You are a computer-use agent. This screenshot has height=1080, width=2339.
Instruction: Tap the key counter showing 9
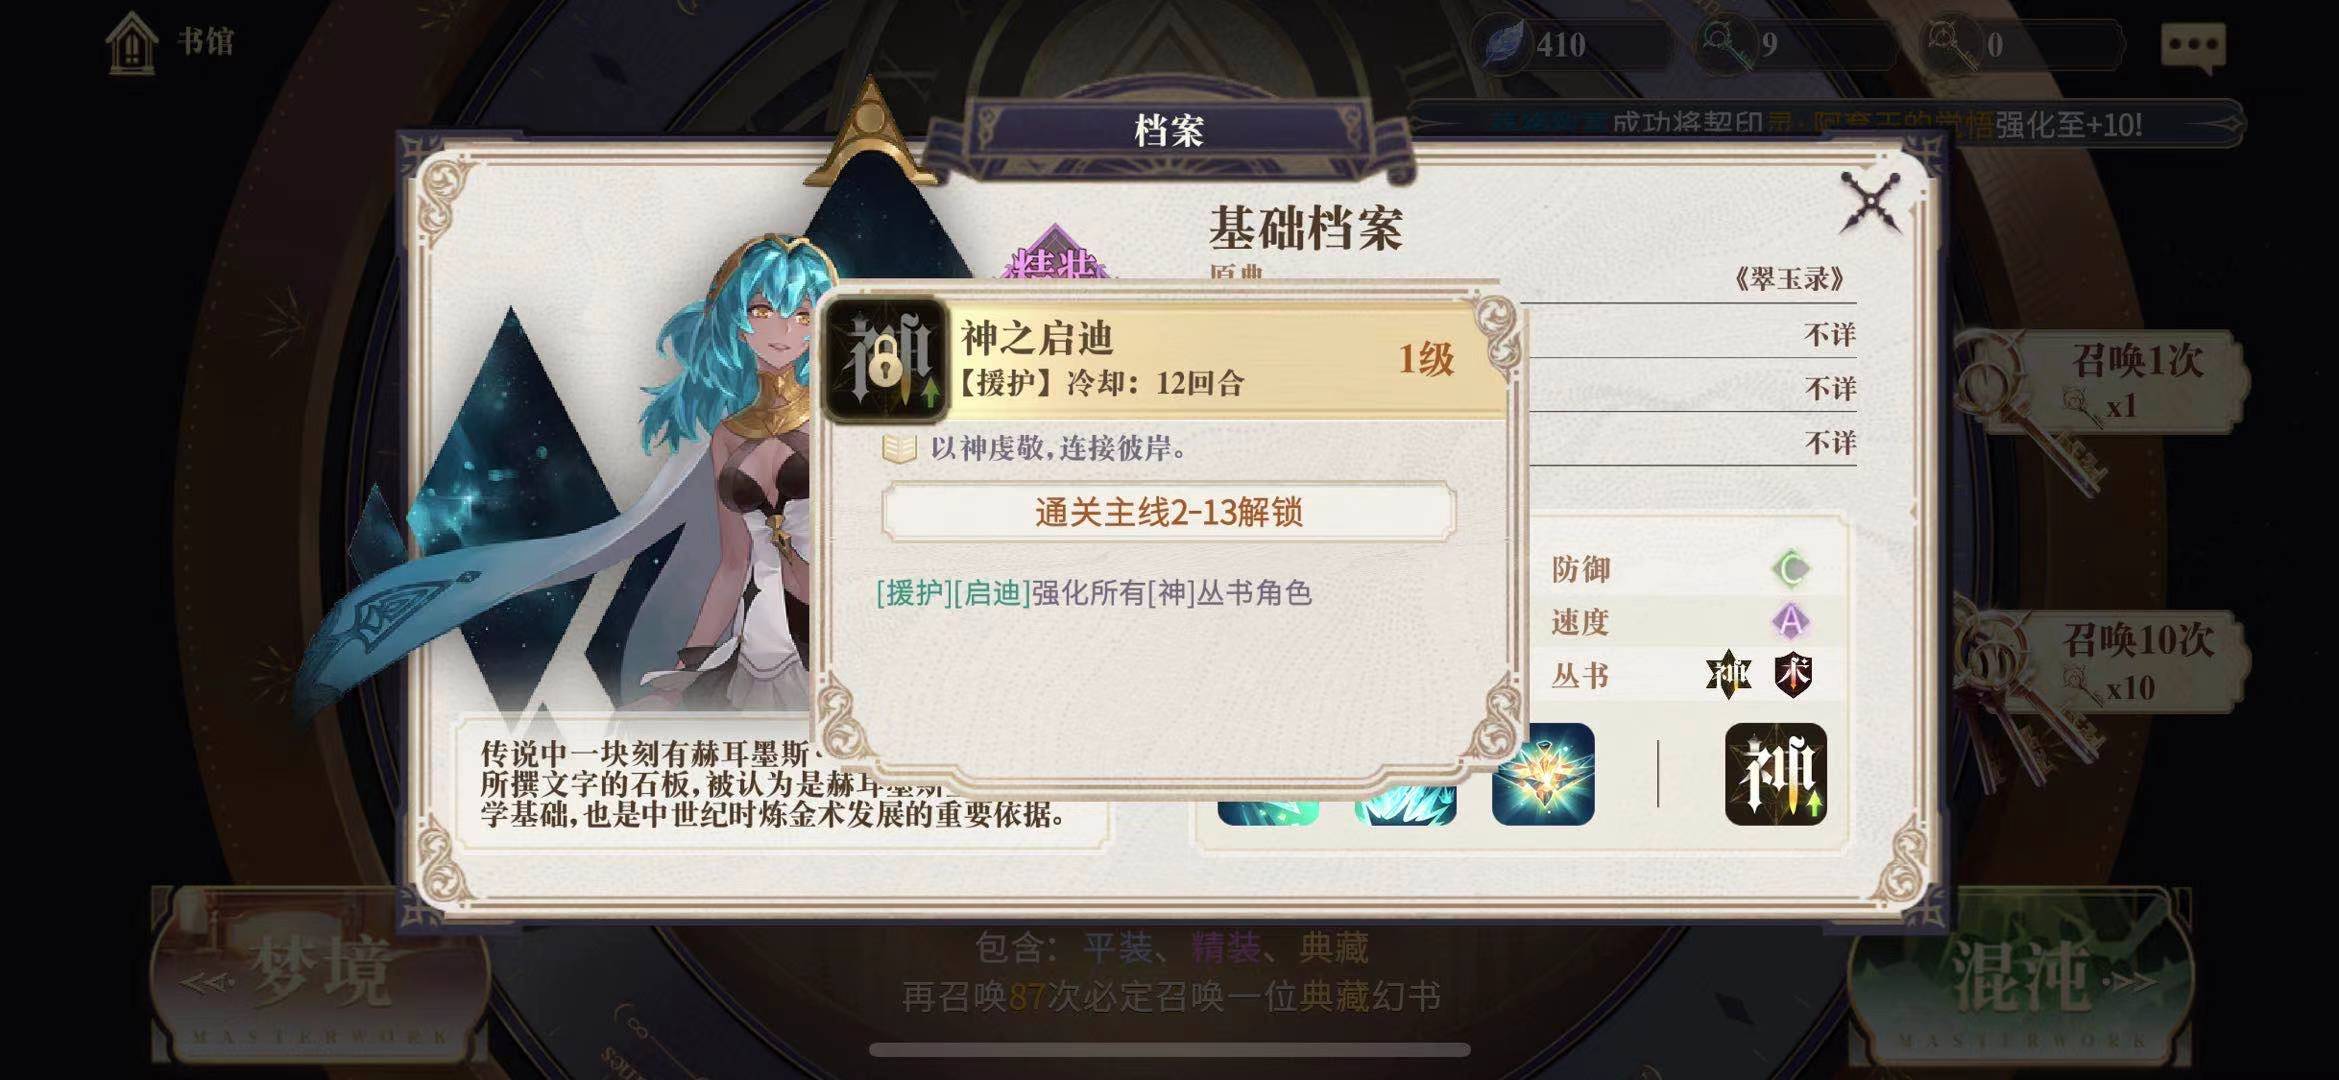click(x=1797, y=45)
